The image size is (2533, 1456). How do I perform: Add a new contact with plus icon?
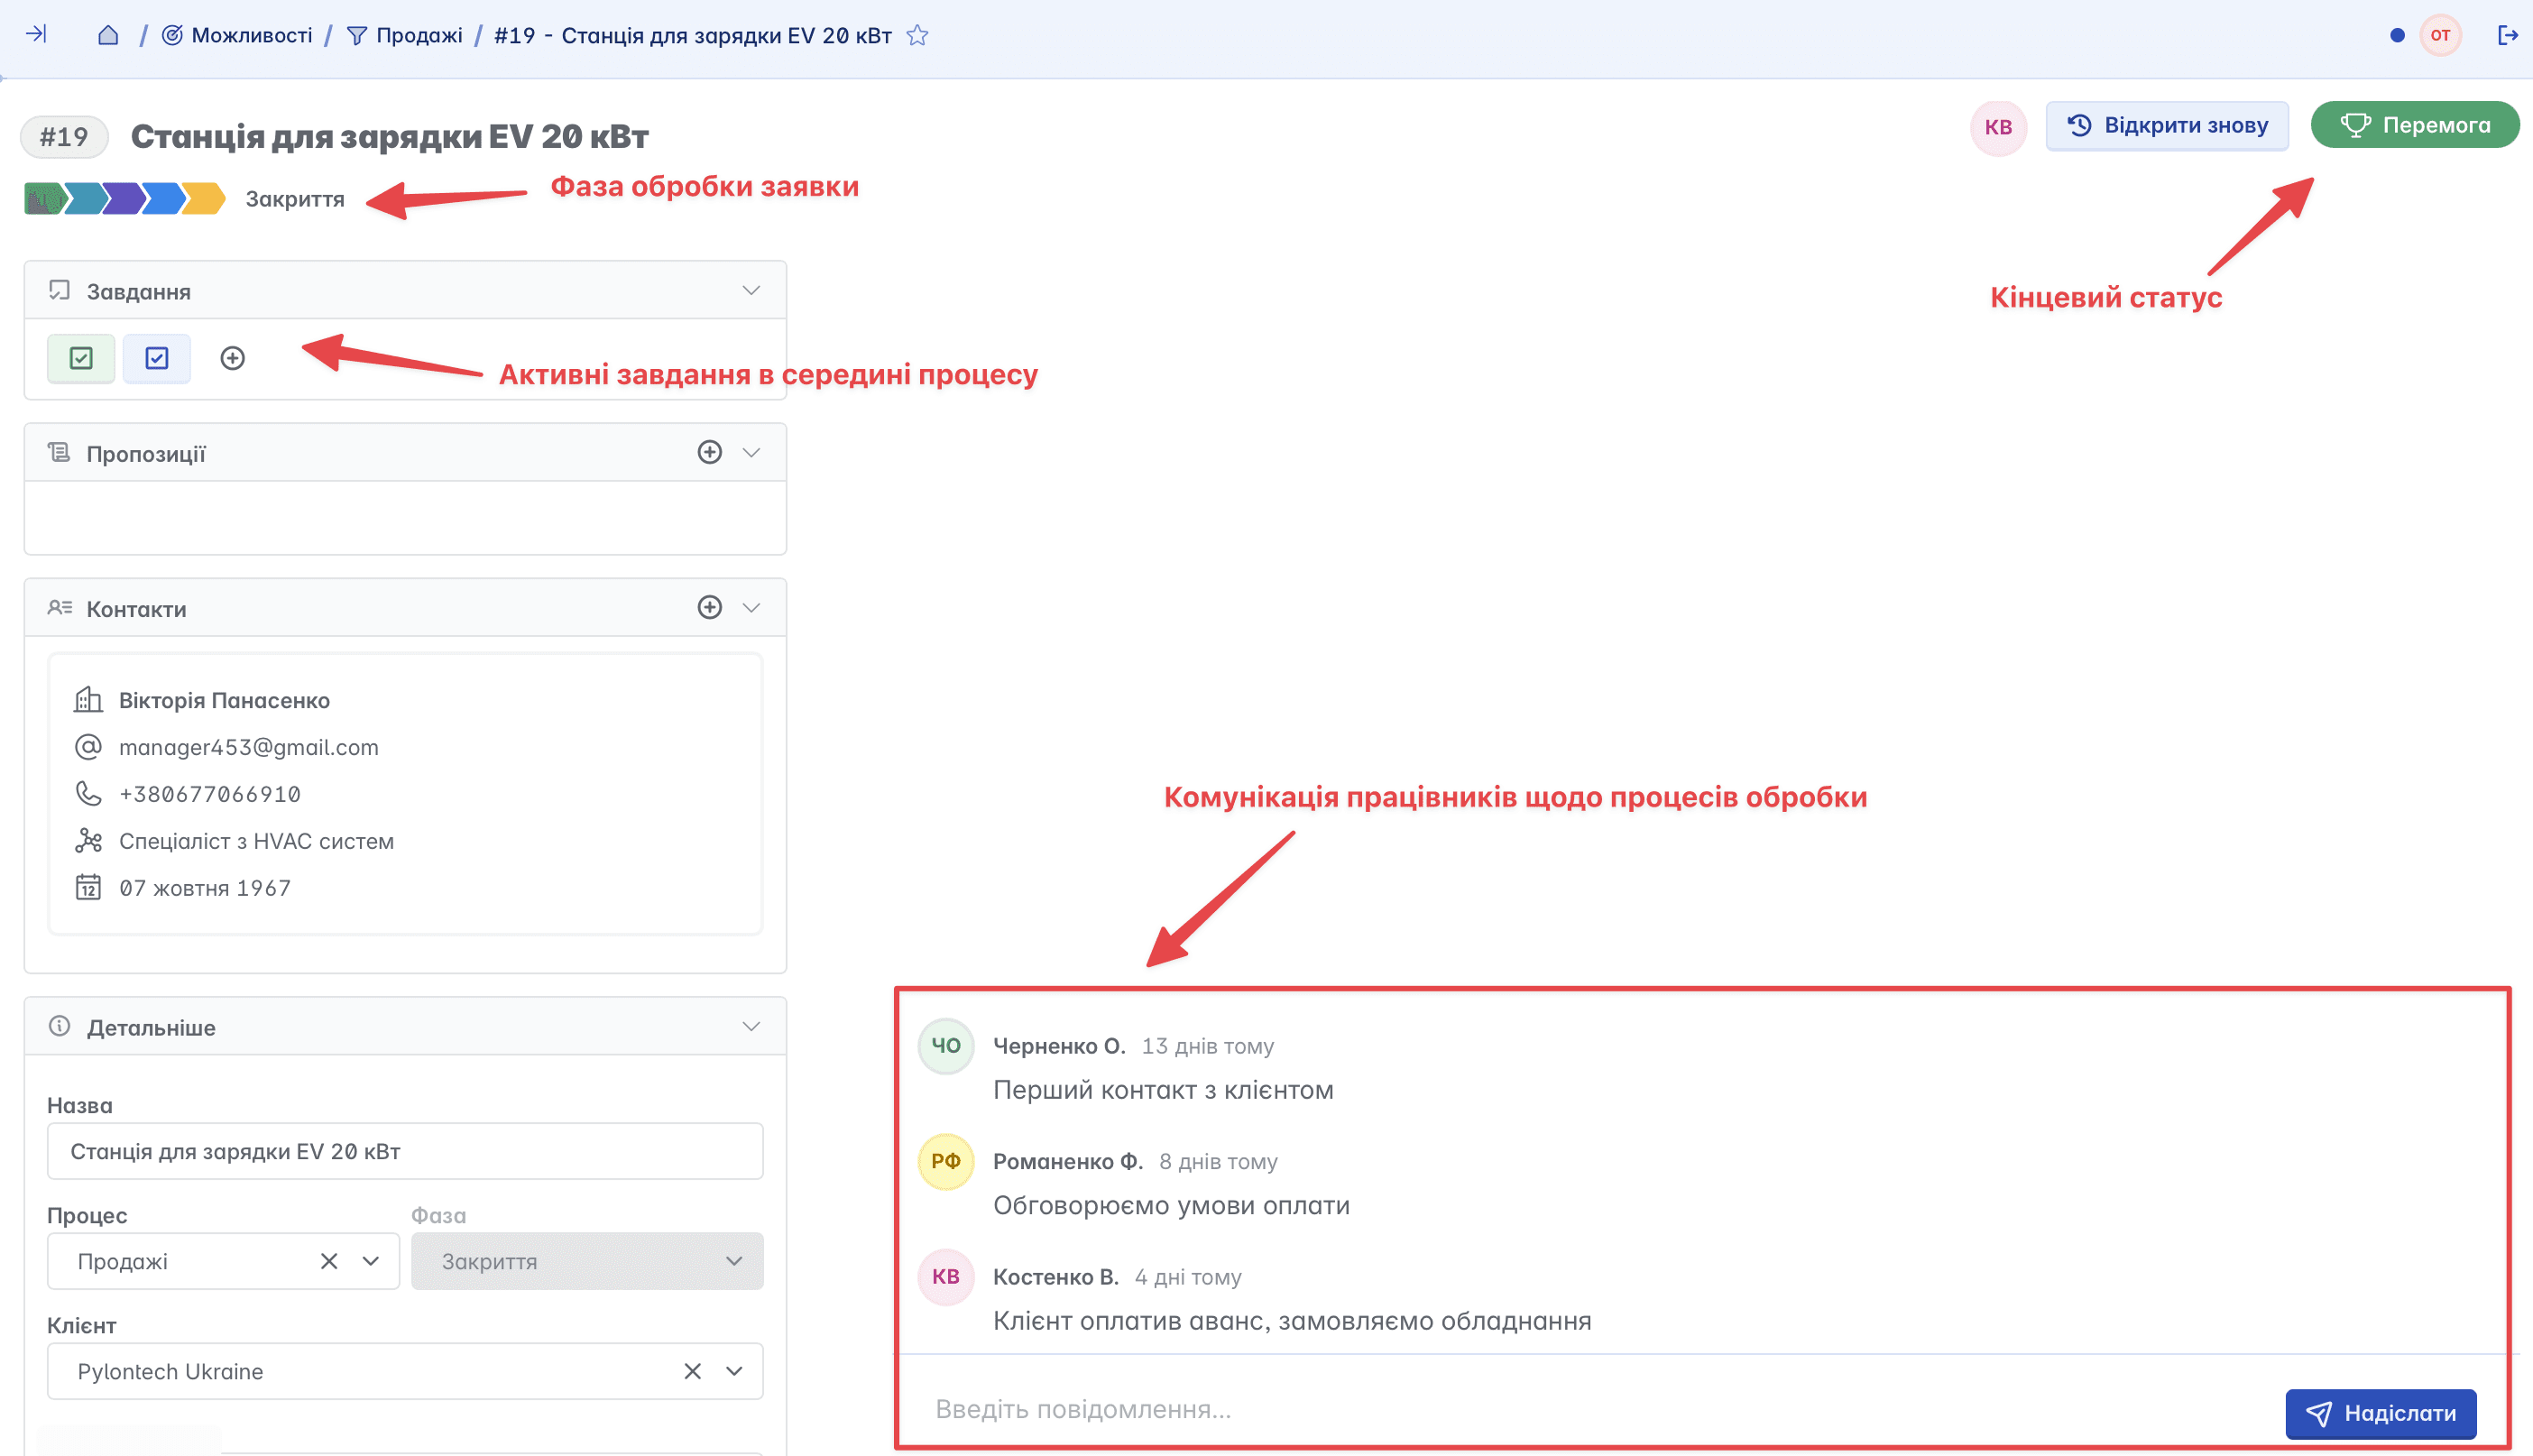(709, 607)
